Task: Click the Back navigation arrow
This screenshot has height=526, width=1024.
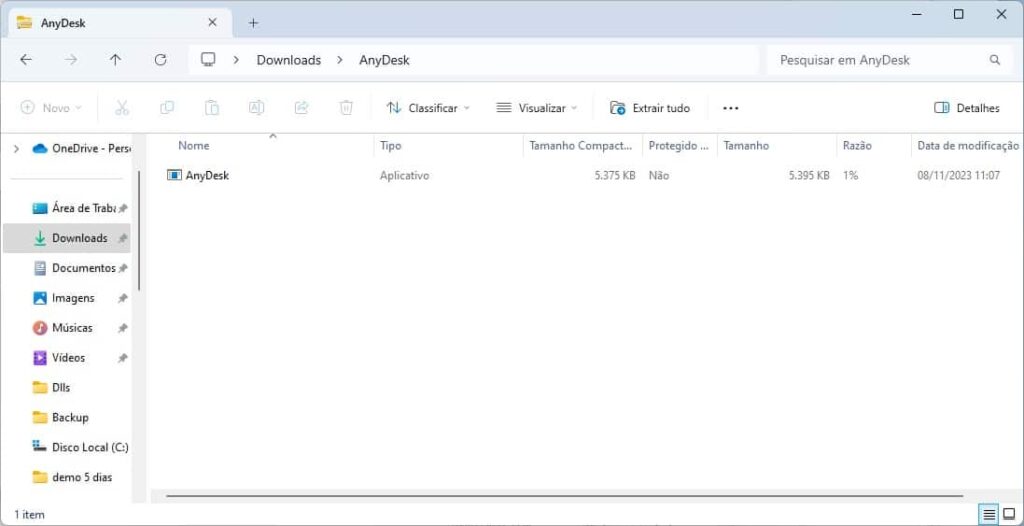Action: [26, 60]
